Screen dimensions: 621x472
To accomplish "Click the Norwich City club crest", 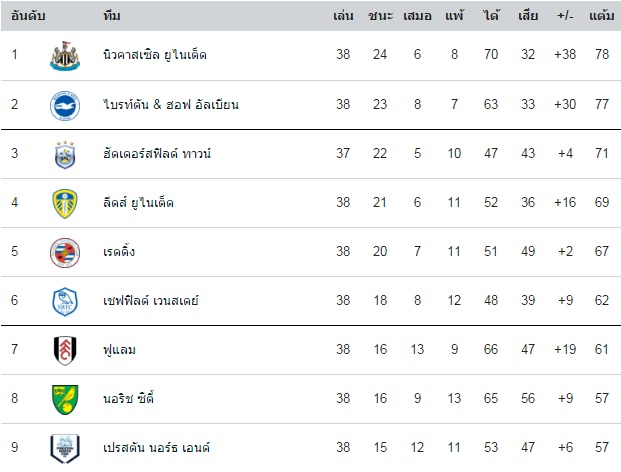I will coord(66,399).
